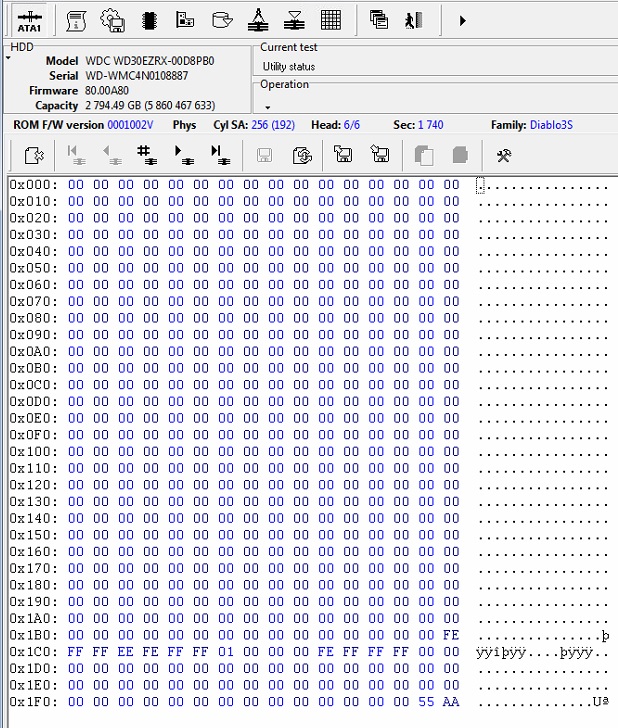The image size is (618, 728).
Task: Click the first byte at offset 0x000
Action: point(76,185)
